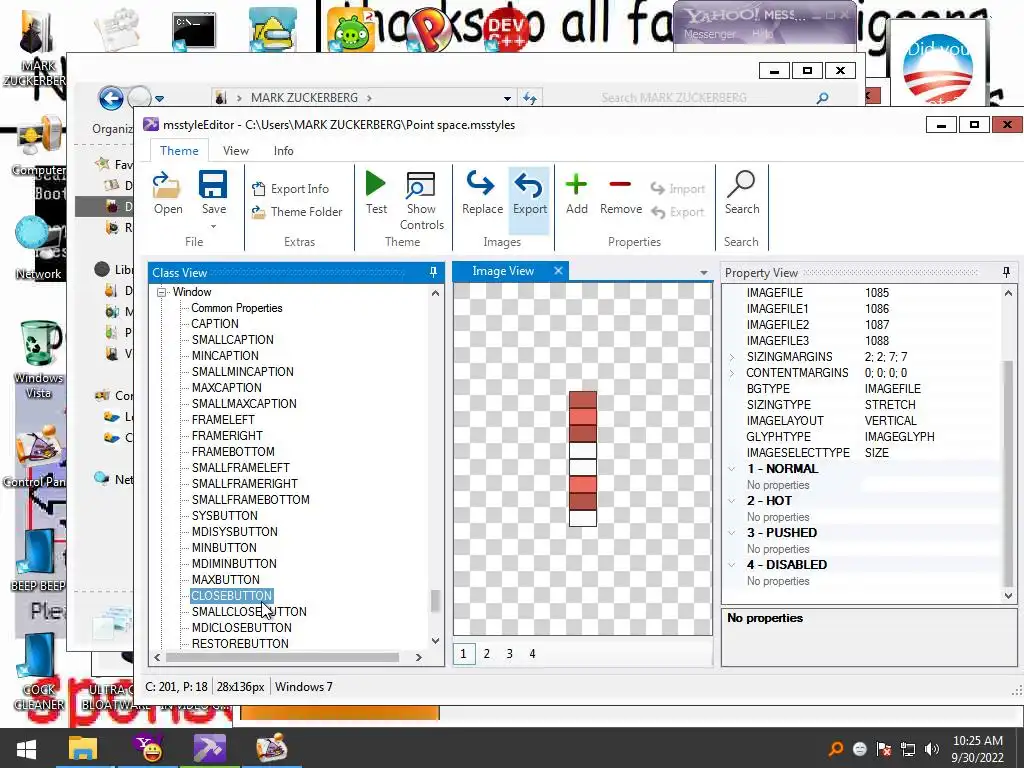
Task: Select RESTOREBUTTON tree item
Action: click(x=240, y=643)
